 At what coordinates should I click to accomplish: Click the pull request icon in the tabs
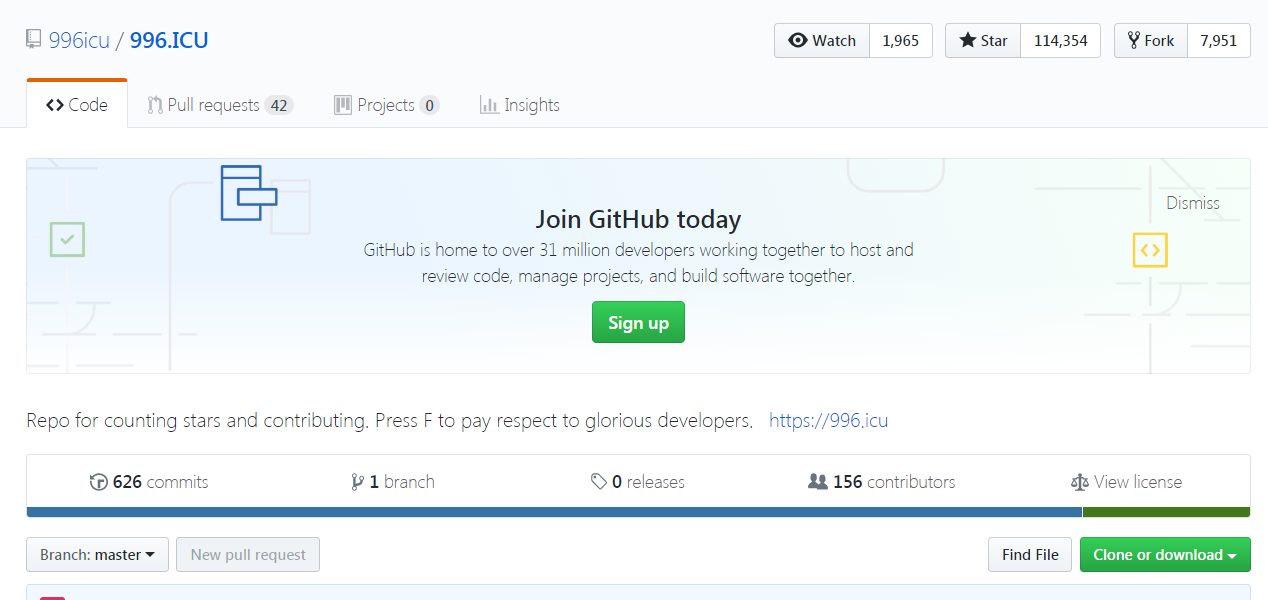[x=155, y=105]
